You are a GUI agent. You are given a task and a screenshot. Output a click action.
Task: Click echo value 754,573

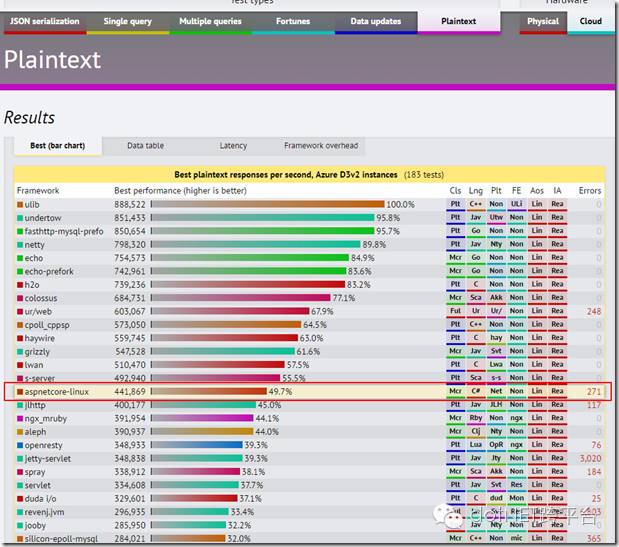click(x=130, y=258)
